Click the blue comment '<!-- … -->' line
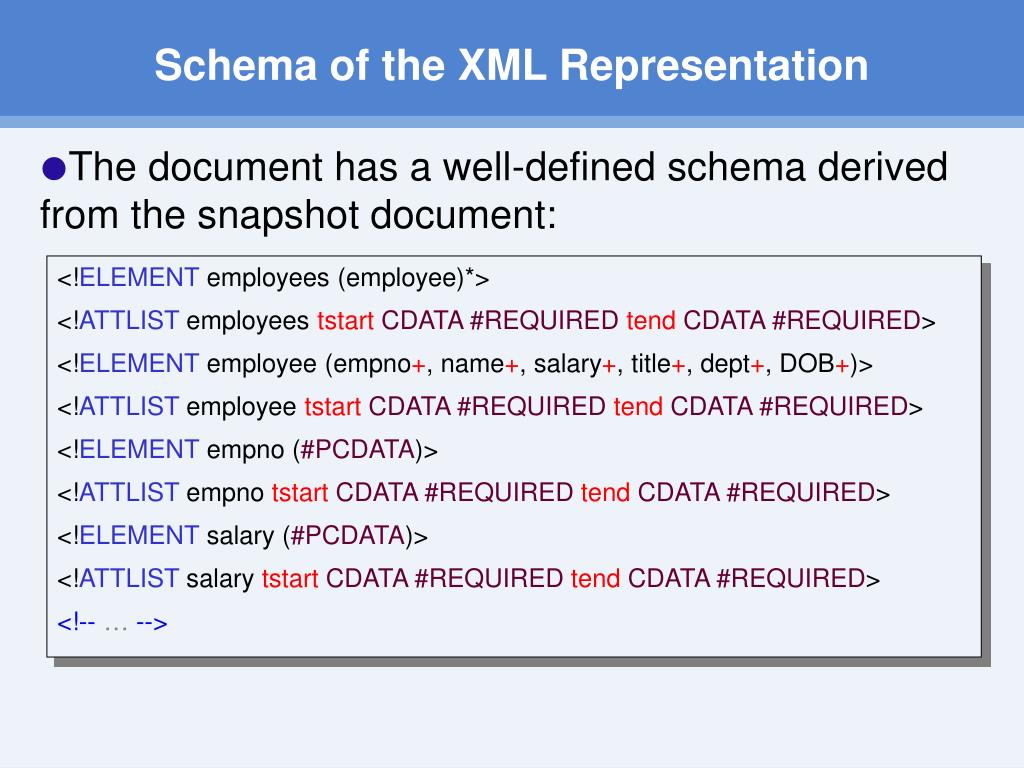 tap(112, 623)
